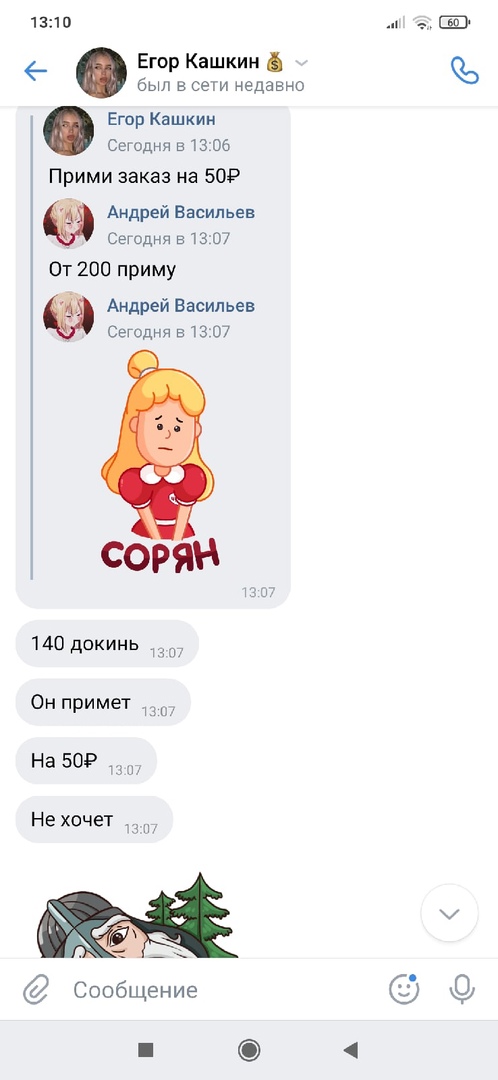
Task: Start a call with phone icon
Action: click(464, 70)
